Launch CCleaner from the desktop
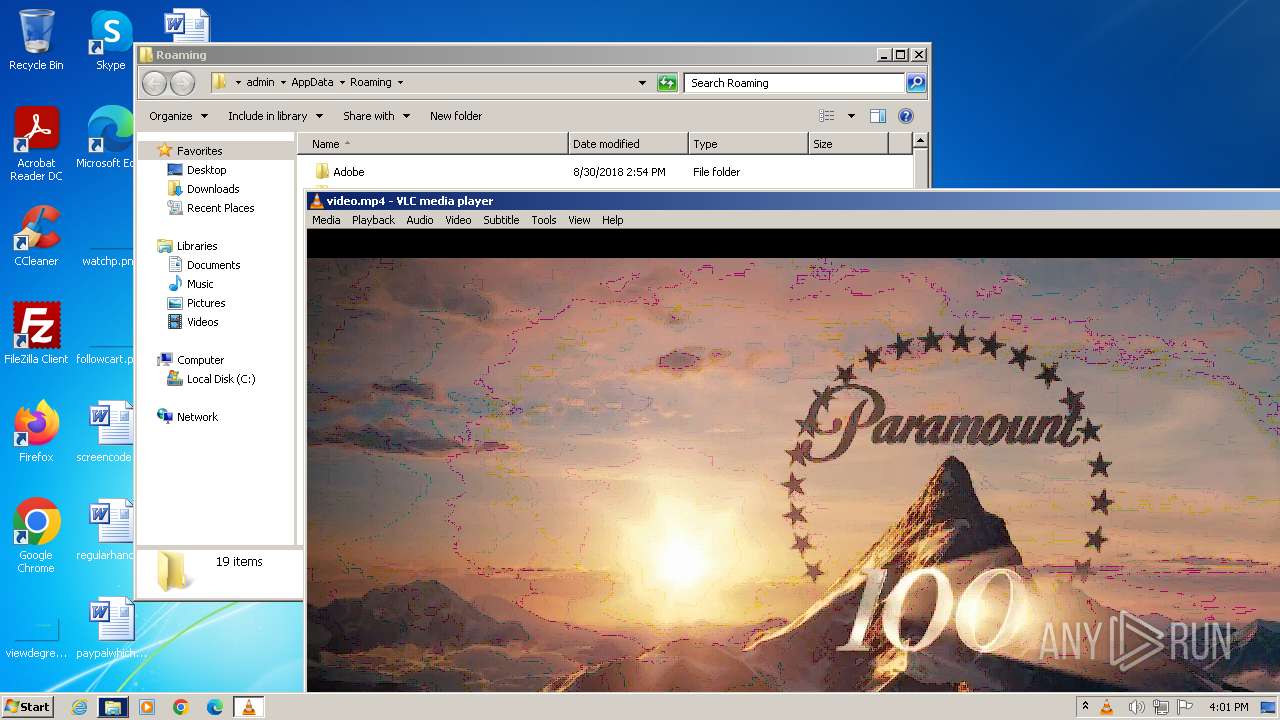Screen dimensions: 1280x720 36,236
